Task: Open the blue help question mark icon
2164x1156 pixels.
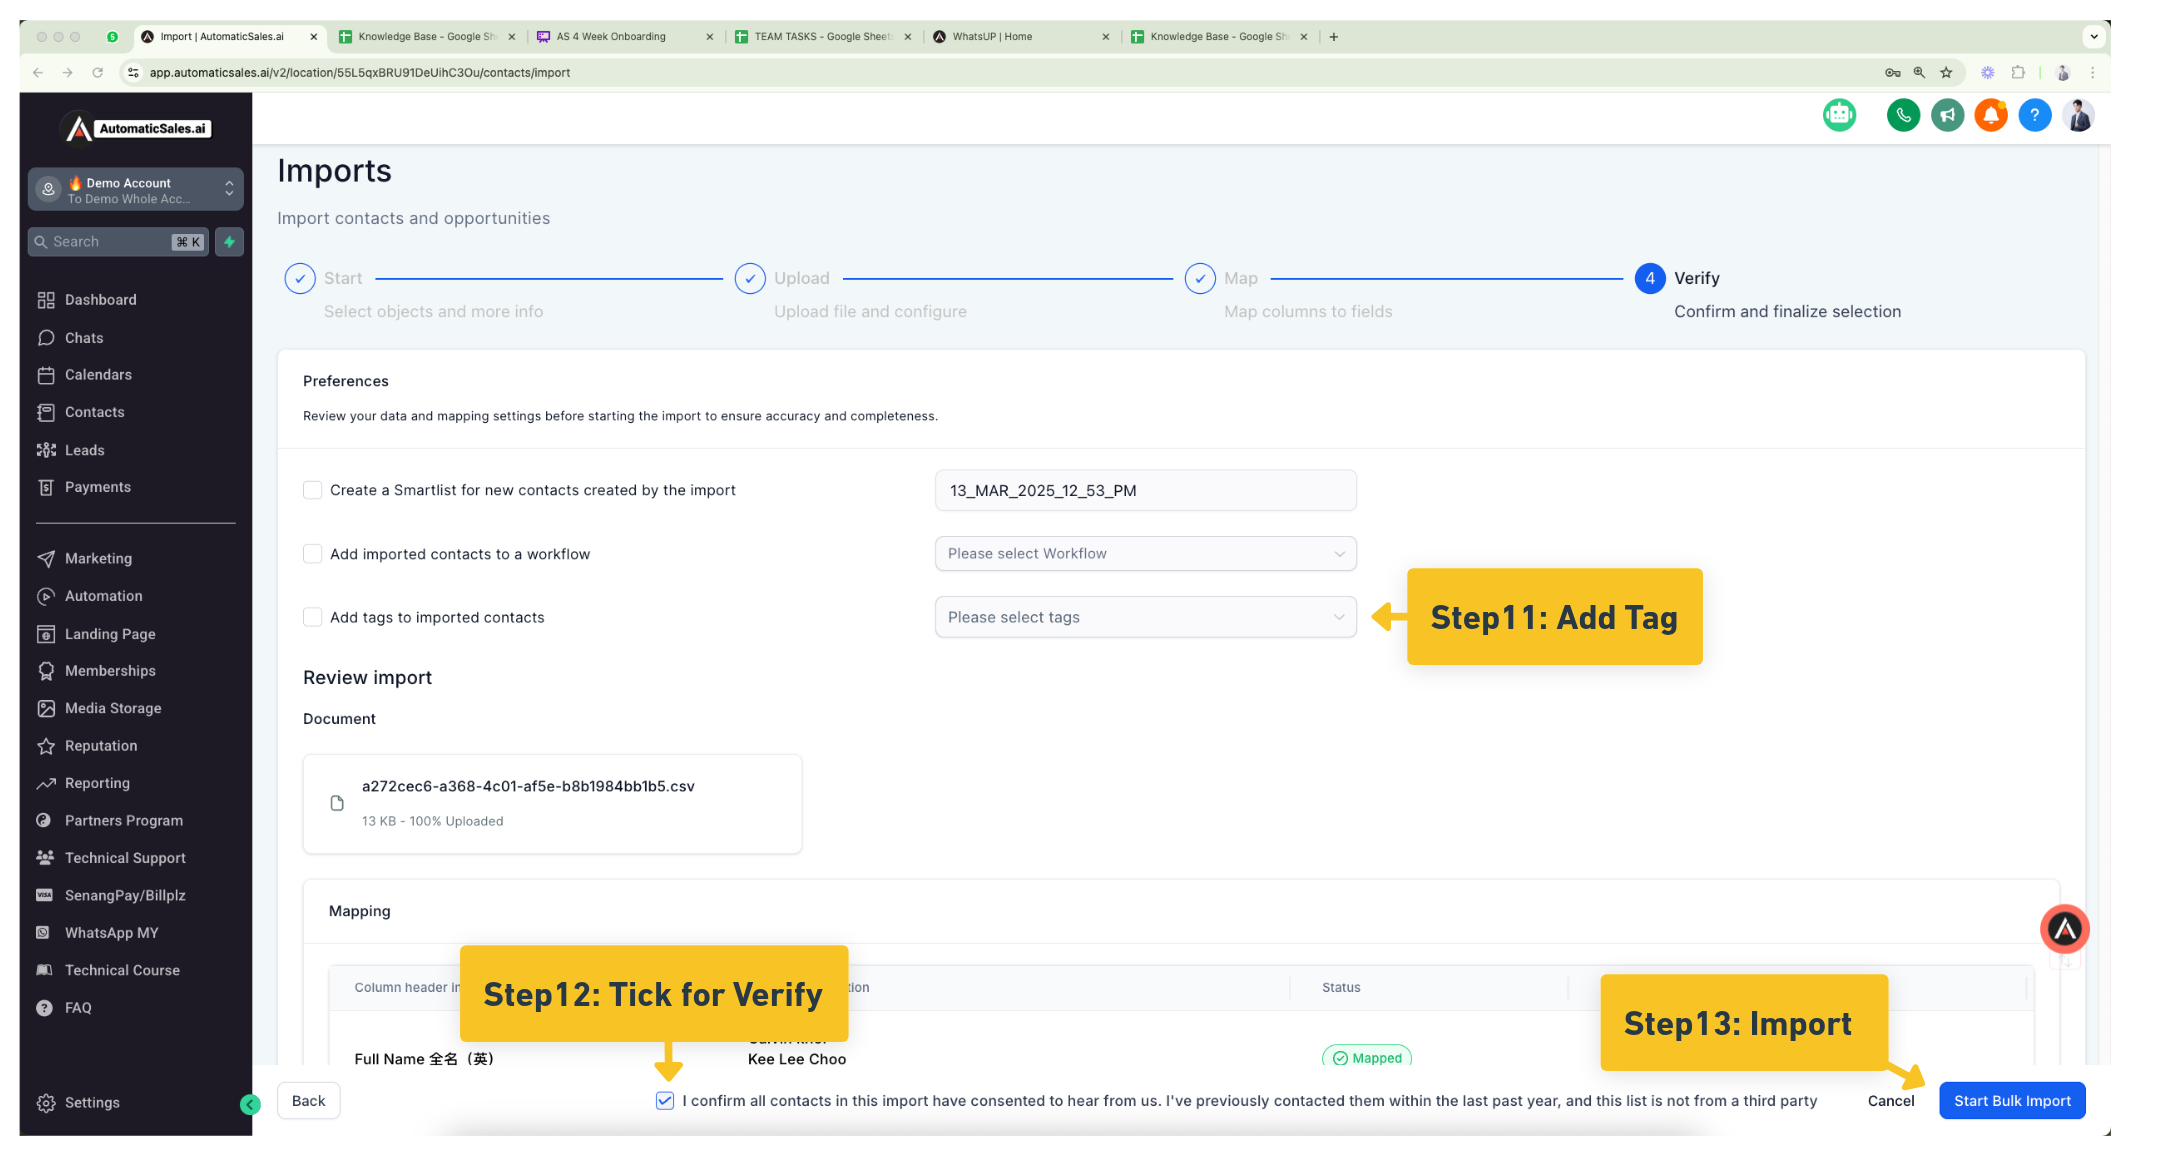Action: click(x=2034, y=116)
